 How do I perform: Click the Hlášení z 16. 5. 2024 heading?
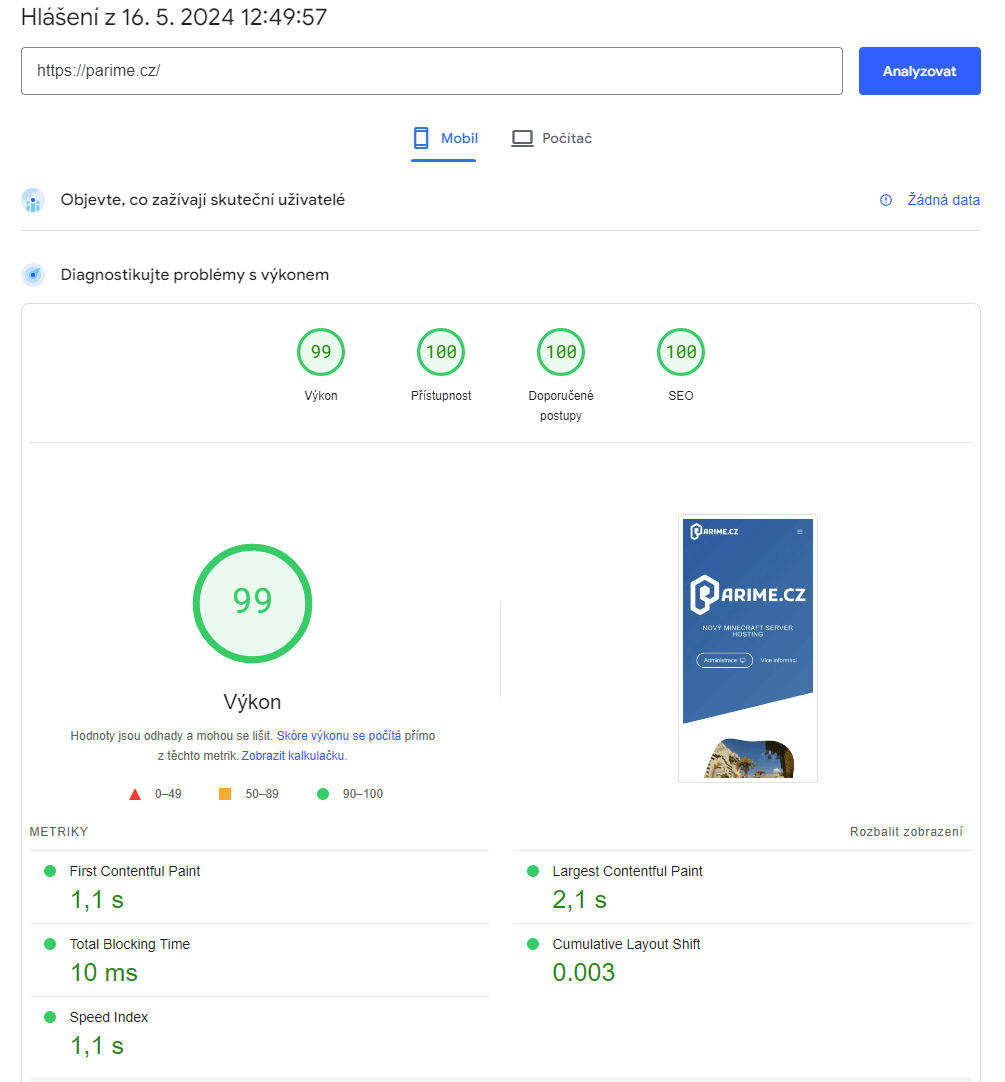pyautogui.click(x=174, y=17)
